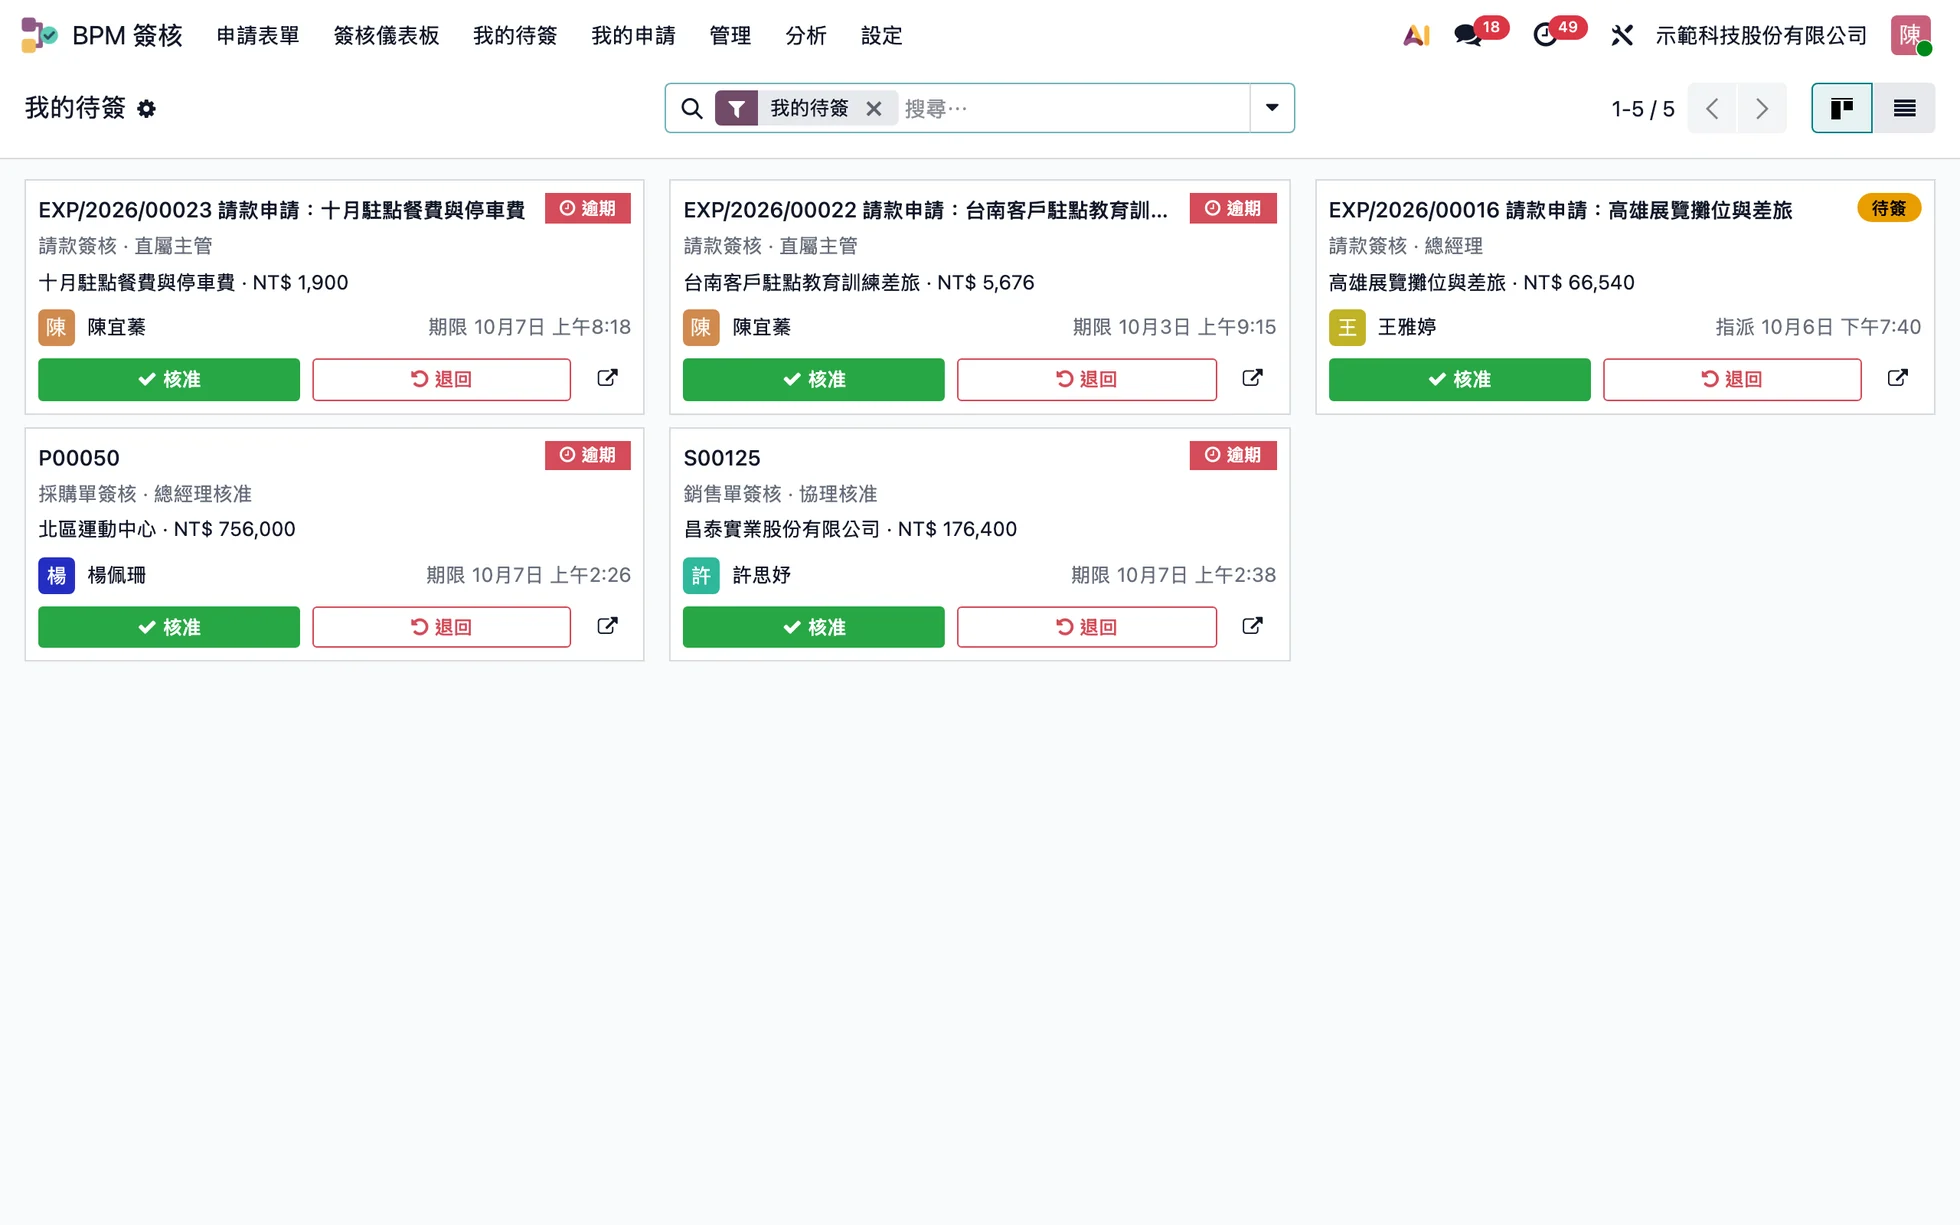Open the 我的待簽 top menu item
This screenshot has height=1225, width=1960.
click(515, 36)
